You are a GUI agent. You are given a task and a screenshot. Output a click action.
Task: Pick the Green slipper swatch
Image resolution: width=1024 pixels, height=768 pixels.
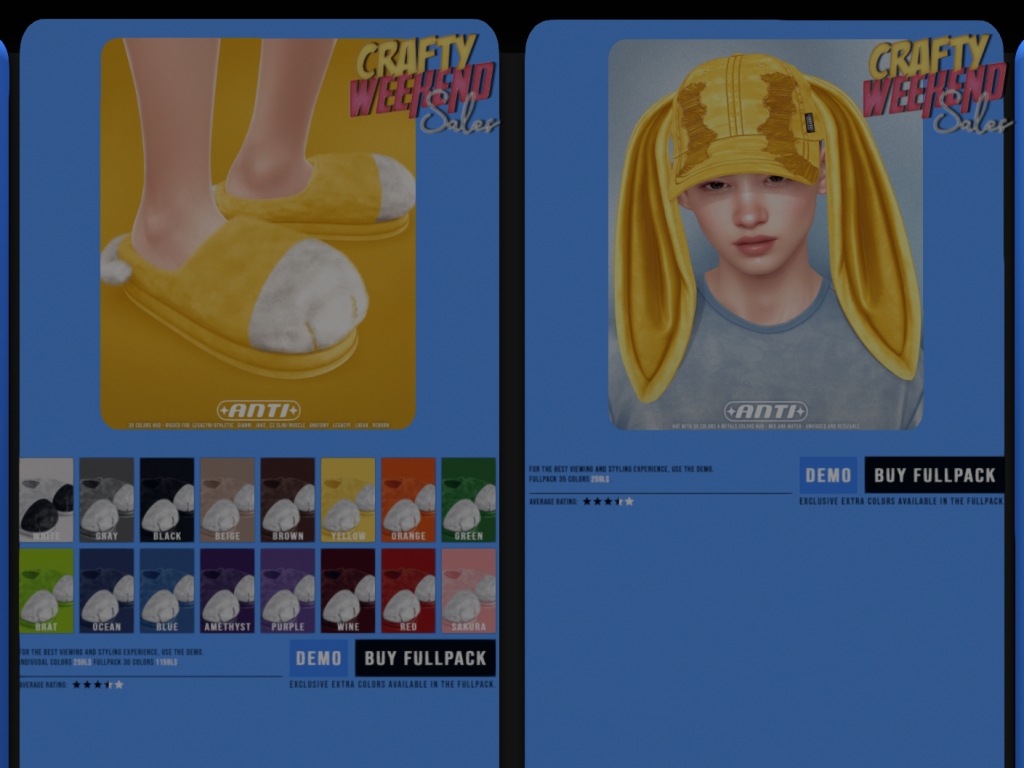point(468,500)
